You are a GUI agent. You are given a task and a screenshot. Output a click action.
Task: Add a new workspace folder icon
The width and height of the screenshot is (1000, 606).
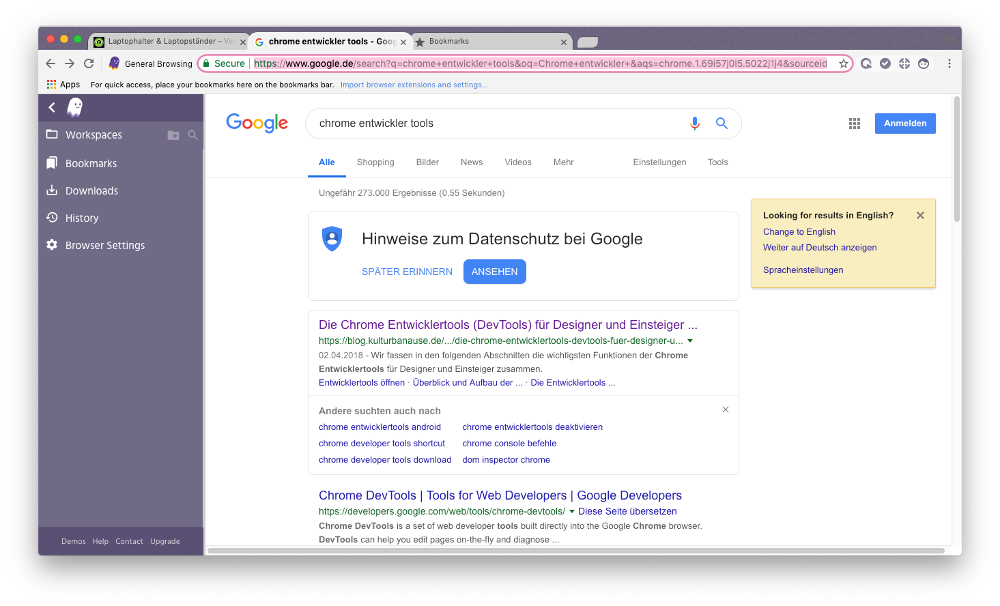pos(173,135)
